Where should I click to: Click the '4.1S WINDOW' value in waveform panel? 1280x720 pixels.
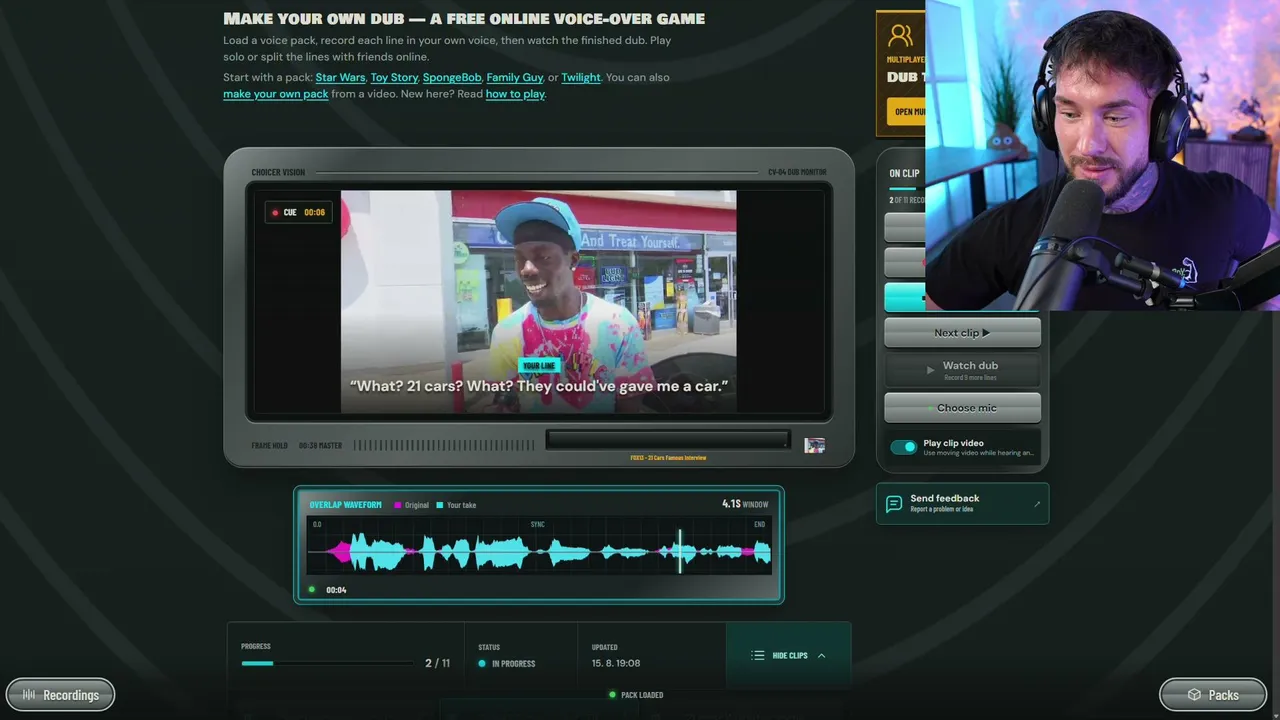point(745,504)
